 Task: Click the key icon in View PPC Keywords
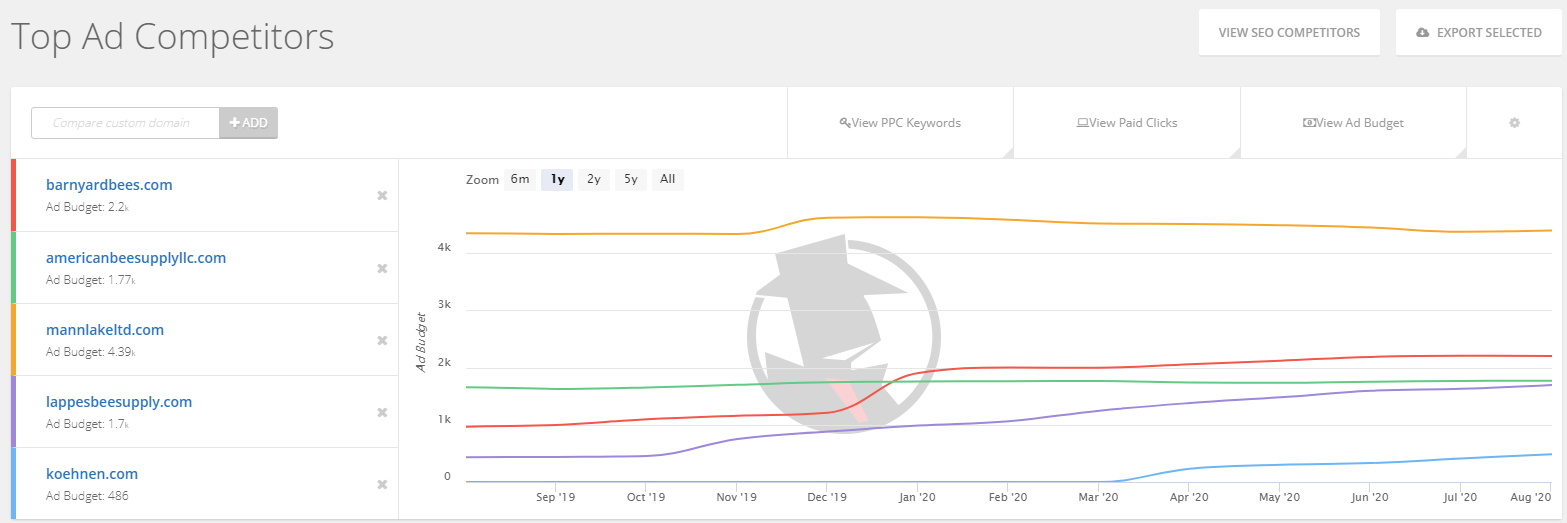point(845,123)
